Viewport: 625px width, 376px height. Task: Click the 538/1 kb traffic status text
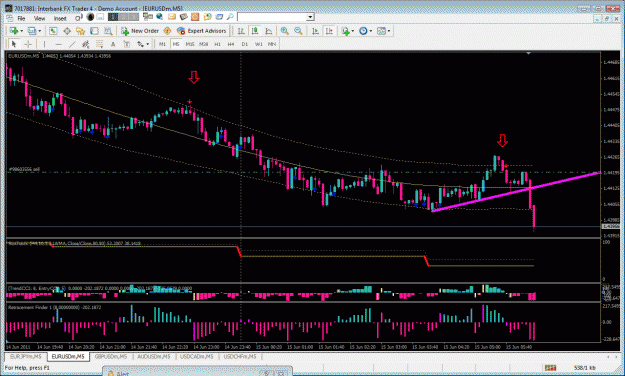pos(585,368)
